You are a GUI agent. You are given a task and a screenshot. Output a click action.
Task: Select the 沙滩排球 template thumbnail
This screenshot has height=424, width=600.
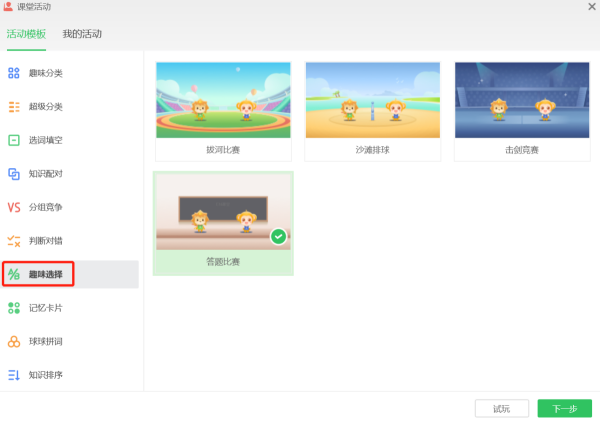(372, 100)
